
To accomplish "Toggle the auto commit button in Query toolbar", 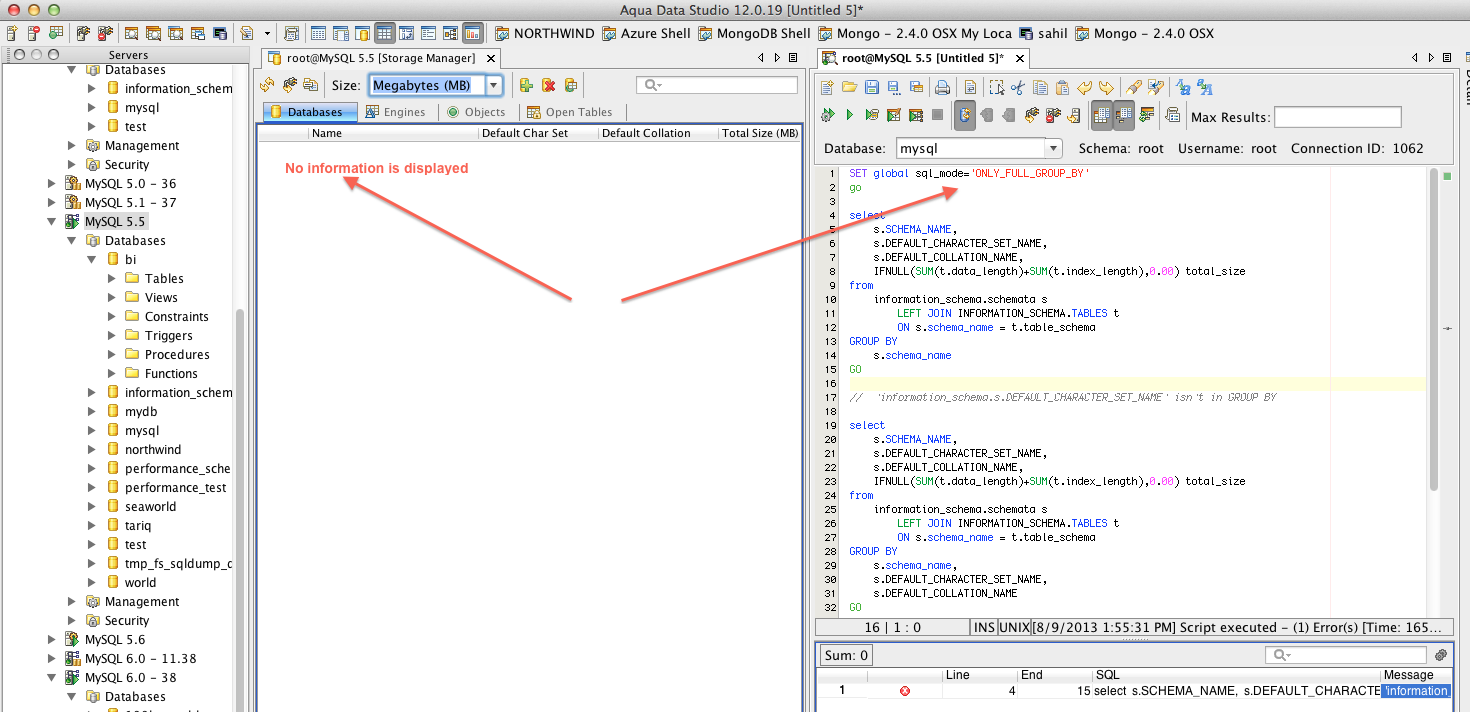I will coord(965,116).
